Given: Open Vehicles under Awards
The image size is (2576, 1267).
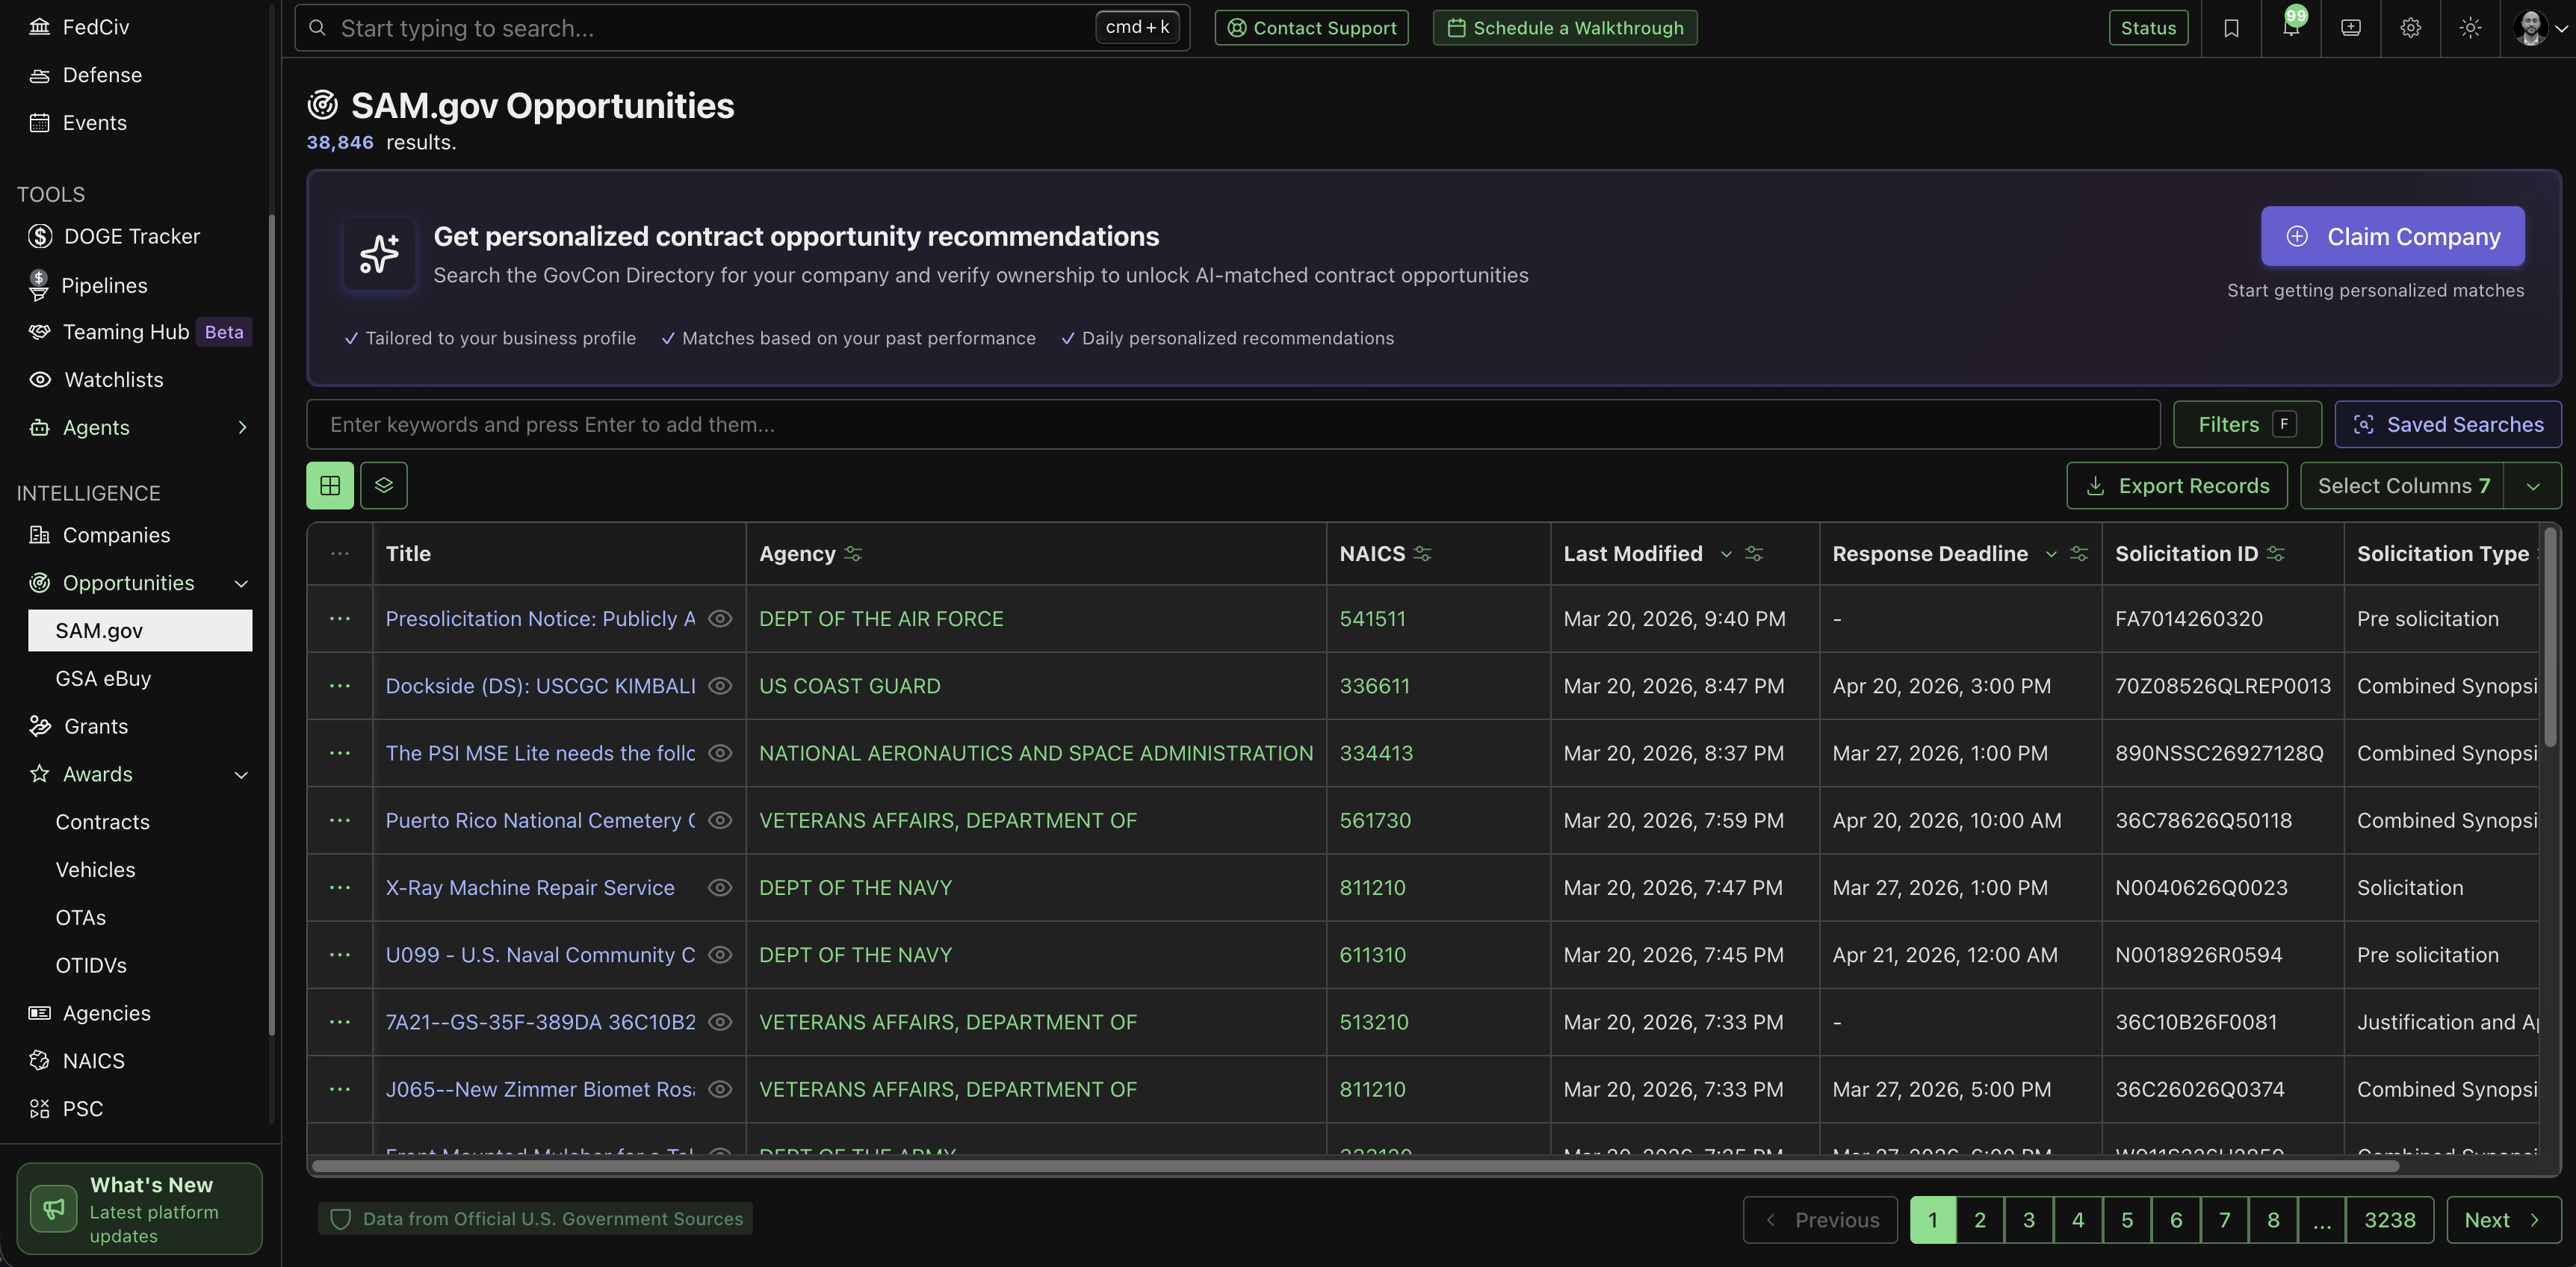Looking at the screenshot, I should 95,870.
